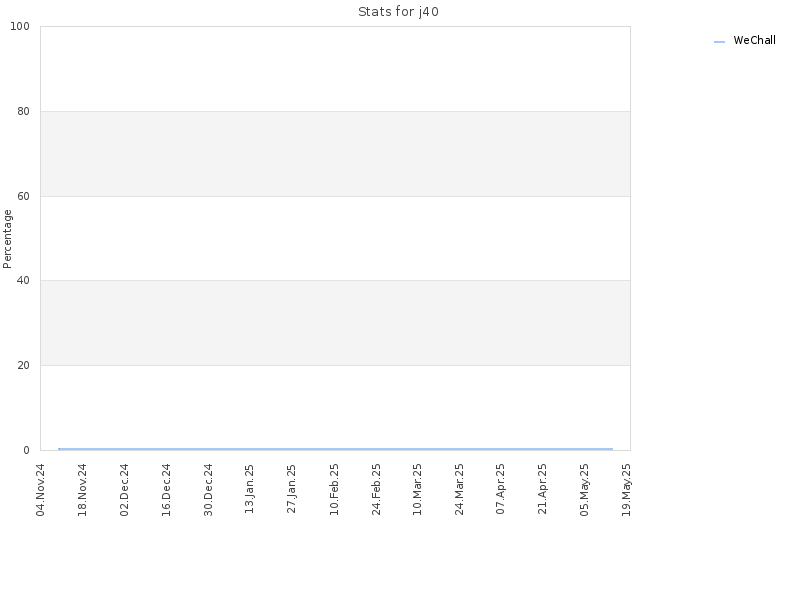Click the 10.Mar.25 date label
Viewport: 800px width, 600px height.
[x=417, y=489]
